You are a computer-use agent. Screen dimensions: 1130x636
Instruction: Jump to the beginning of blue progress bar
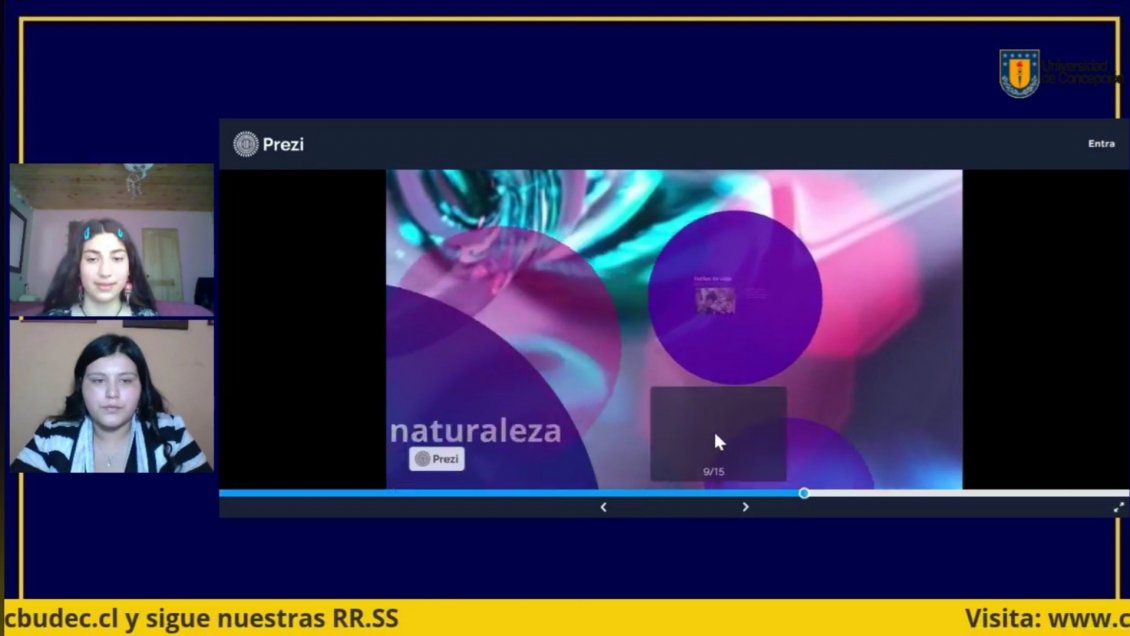(x=224, y=493)
